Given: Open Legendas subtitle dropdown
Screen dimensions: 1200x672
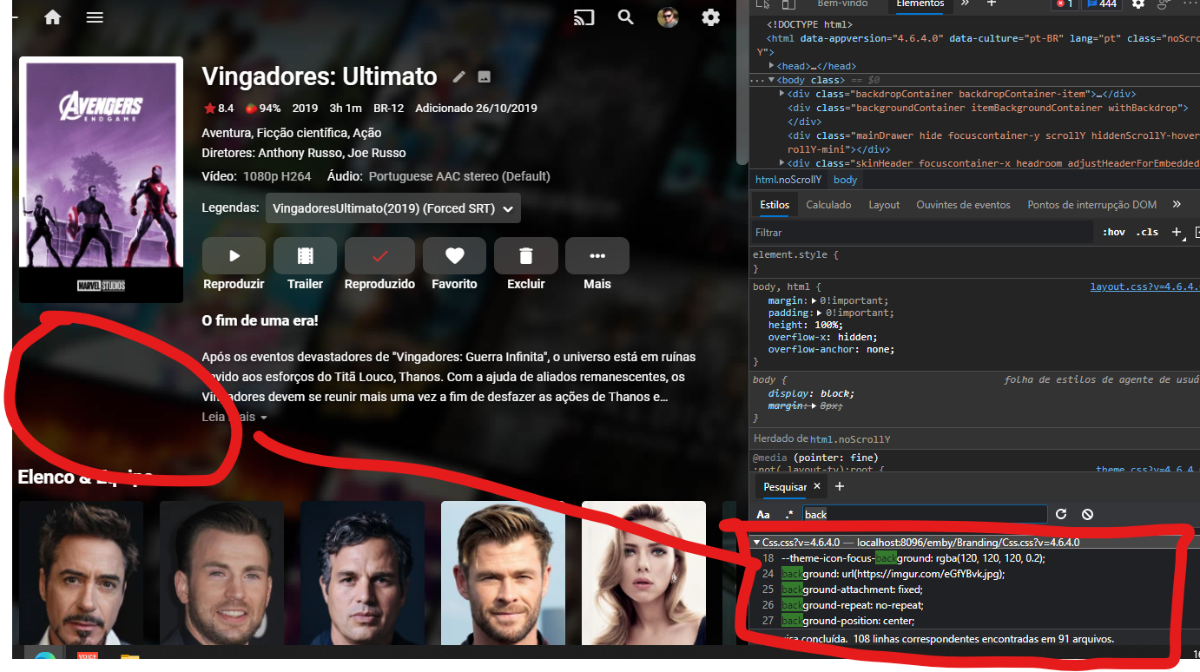Looking at the screenshot, I should coord(393,208).
